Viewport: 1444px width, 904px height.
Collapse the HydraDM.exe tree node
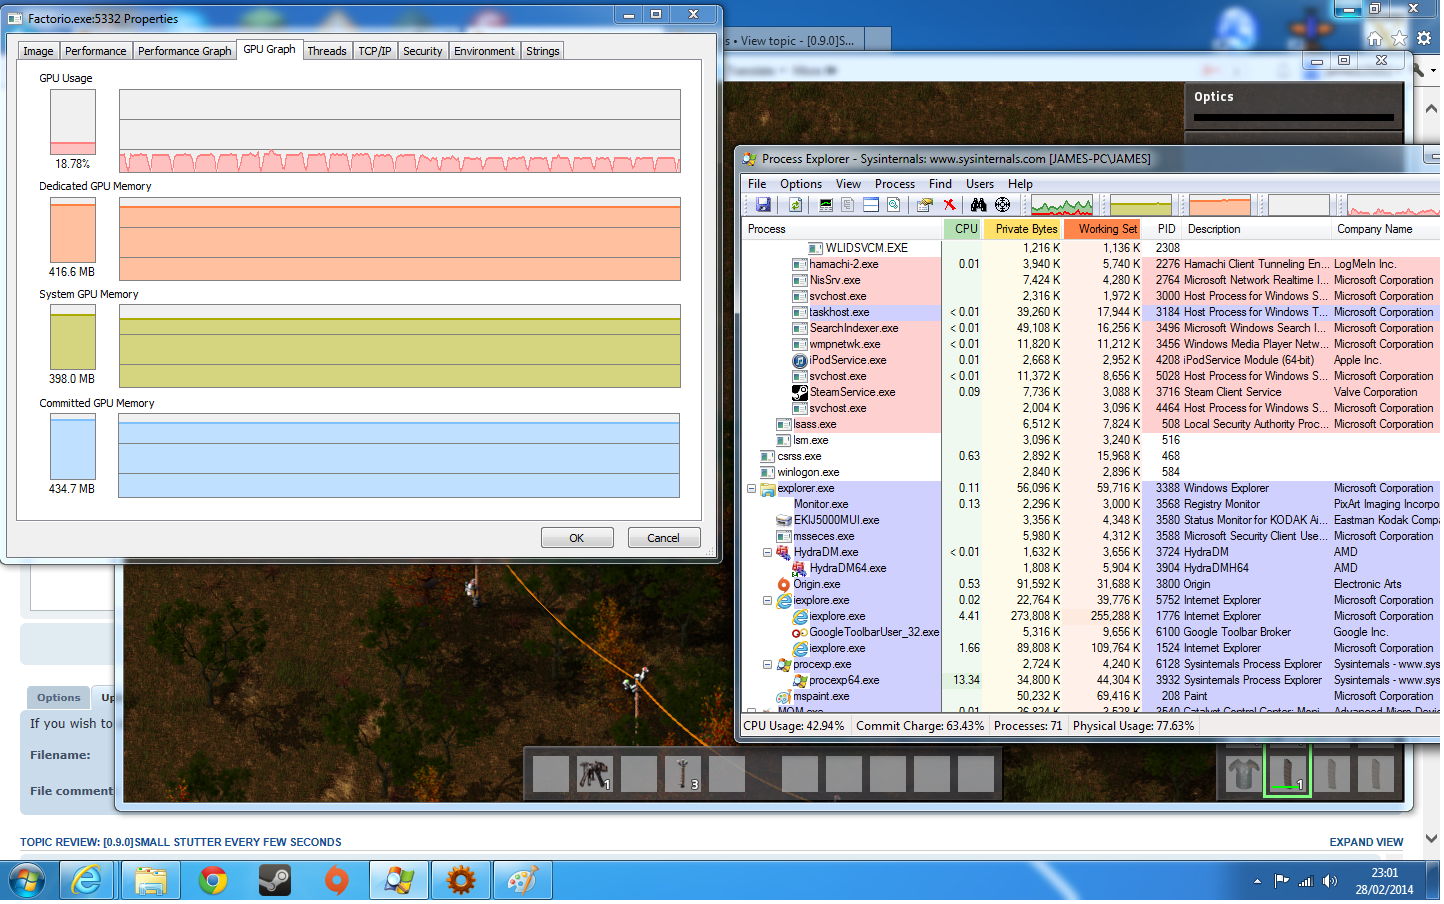tap(768, 553)
